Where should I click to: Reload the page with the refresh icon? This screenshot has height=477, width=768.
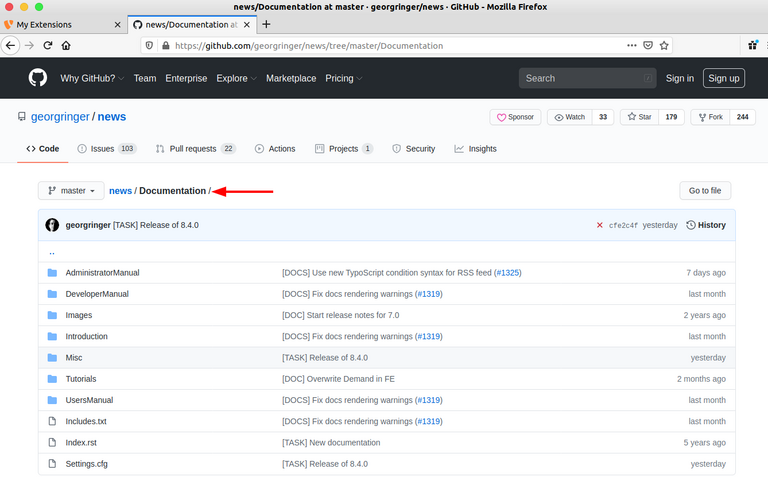coord(46,45)
